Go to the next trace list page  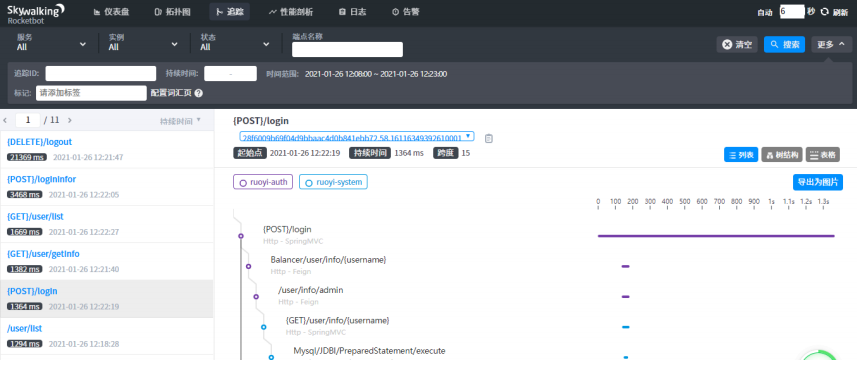click(69, 120)
